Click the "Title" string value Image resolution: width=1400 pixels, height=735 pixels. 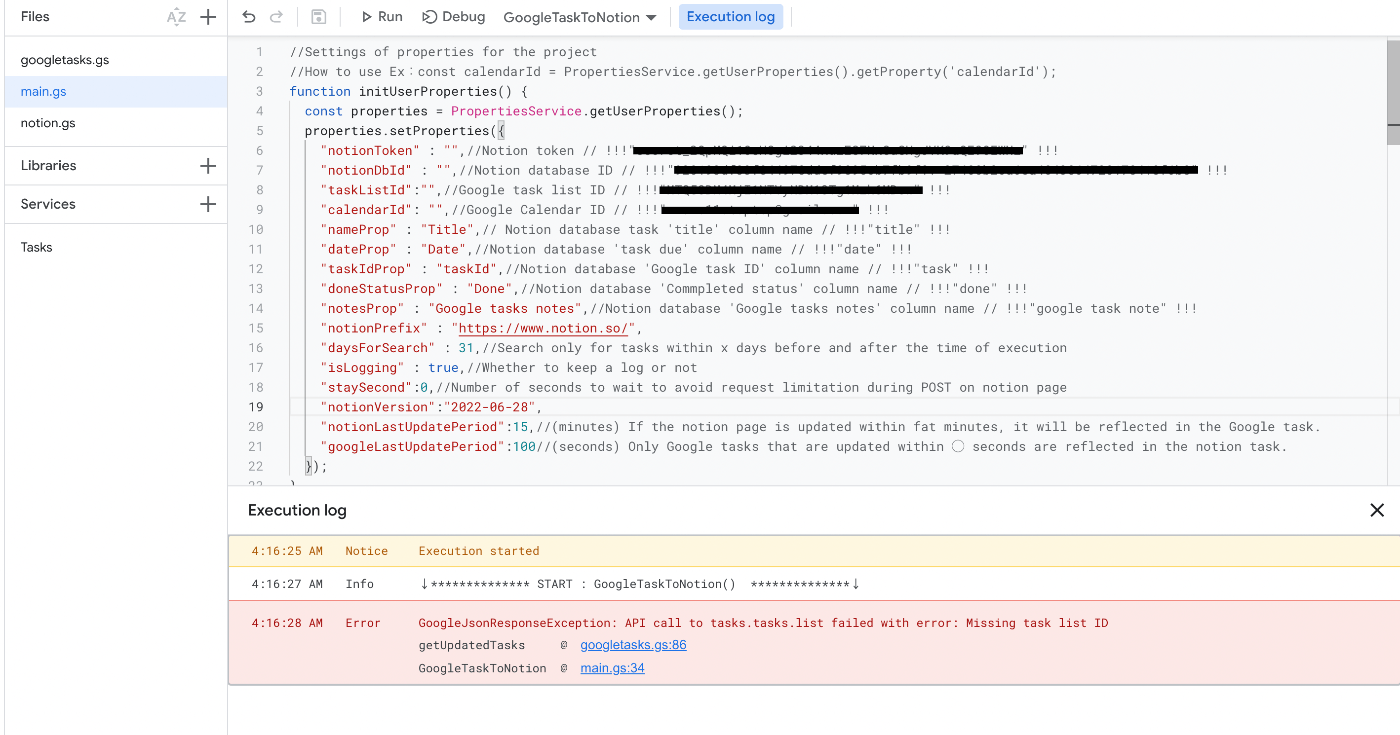coord(447,230)
